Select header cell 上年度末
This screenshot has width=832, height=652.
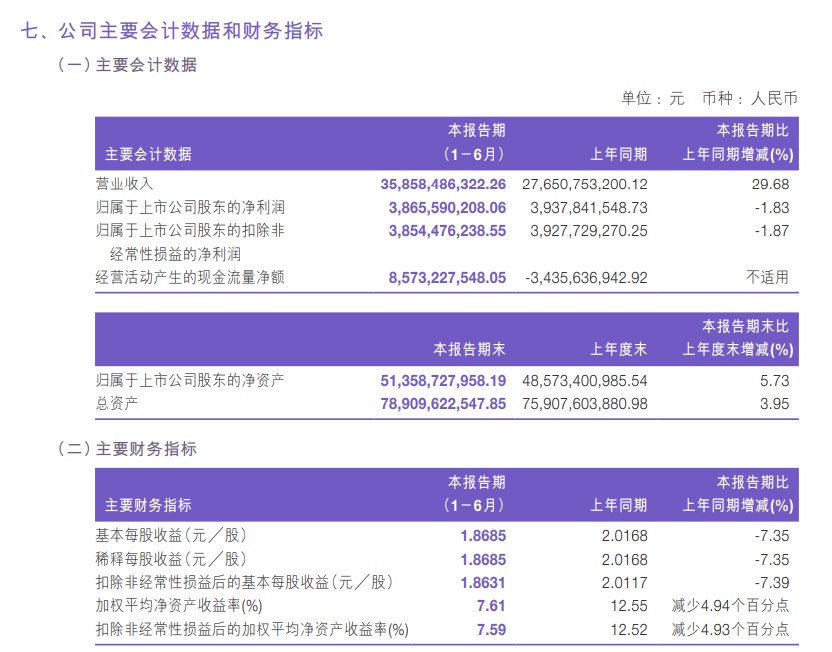[x=619, y=349]
